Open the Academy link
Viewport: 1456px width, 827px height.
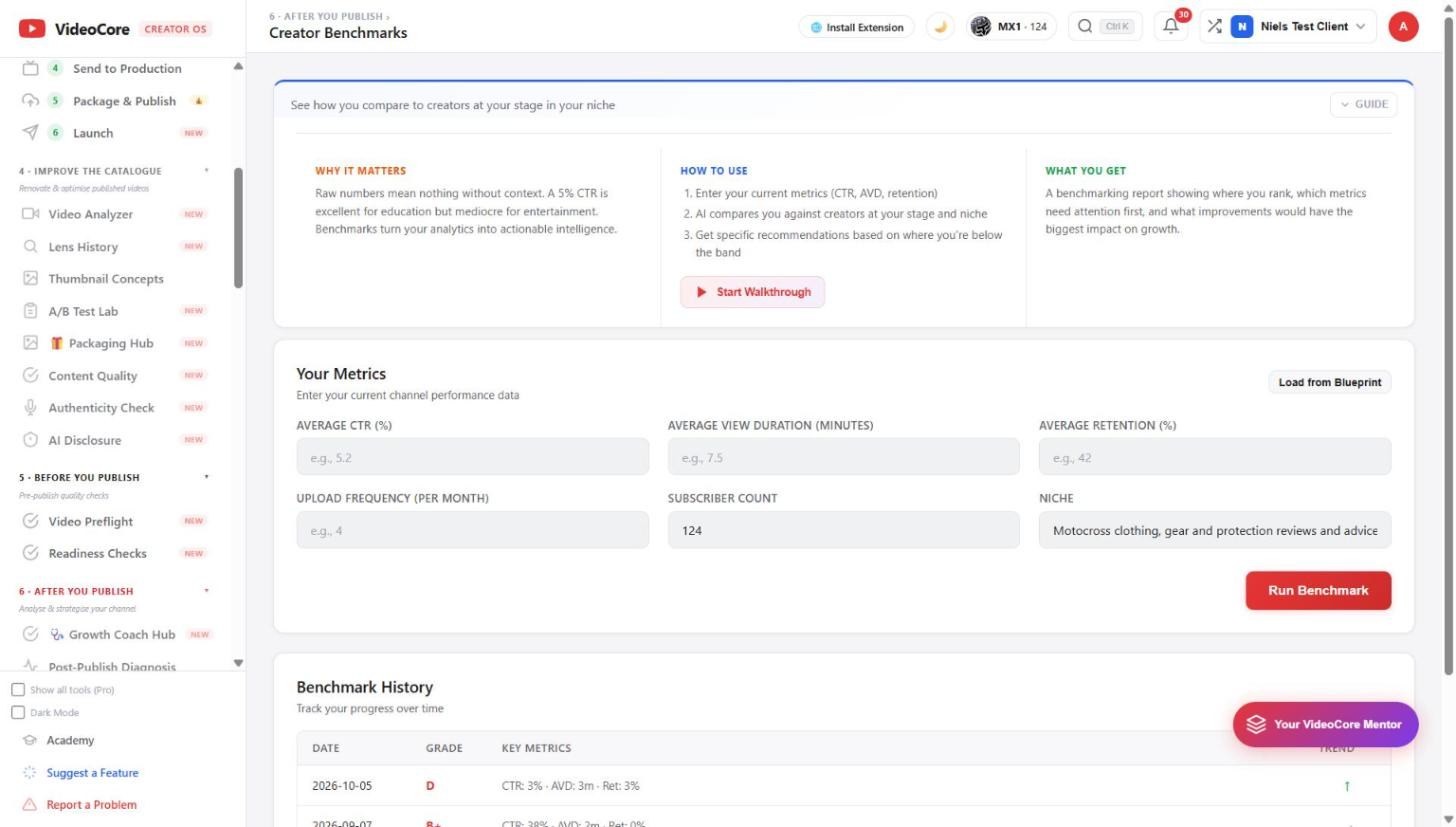tap(70, 741)
